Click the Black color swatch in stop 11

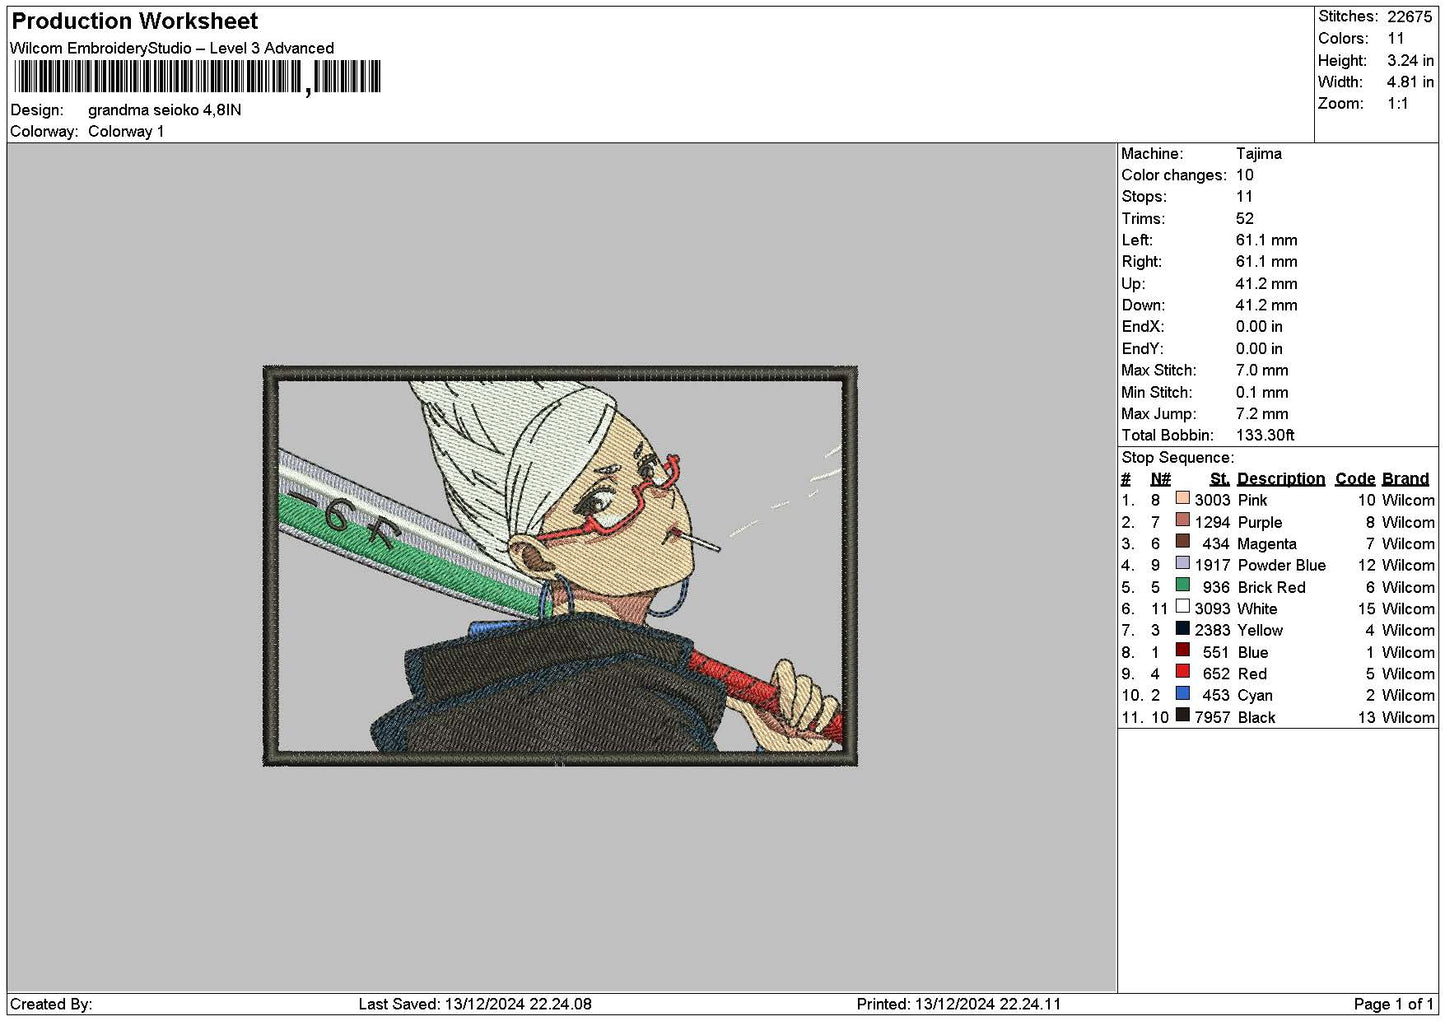(x=1183, y=716)
